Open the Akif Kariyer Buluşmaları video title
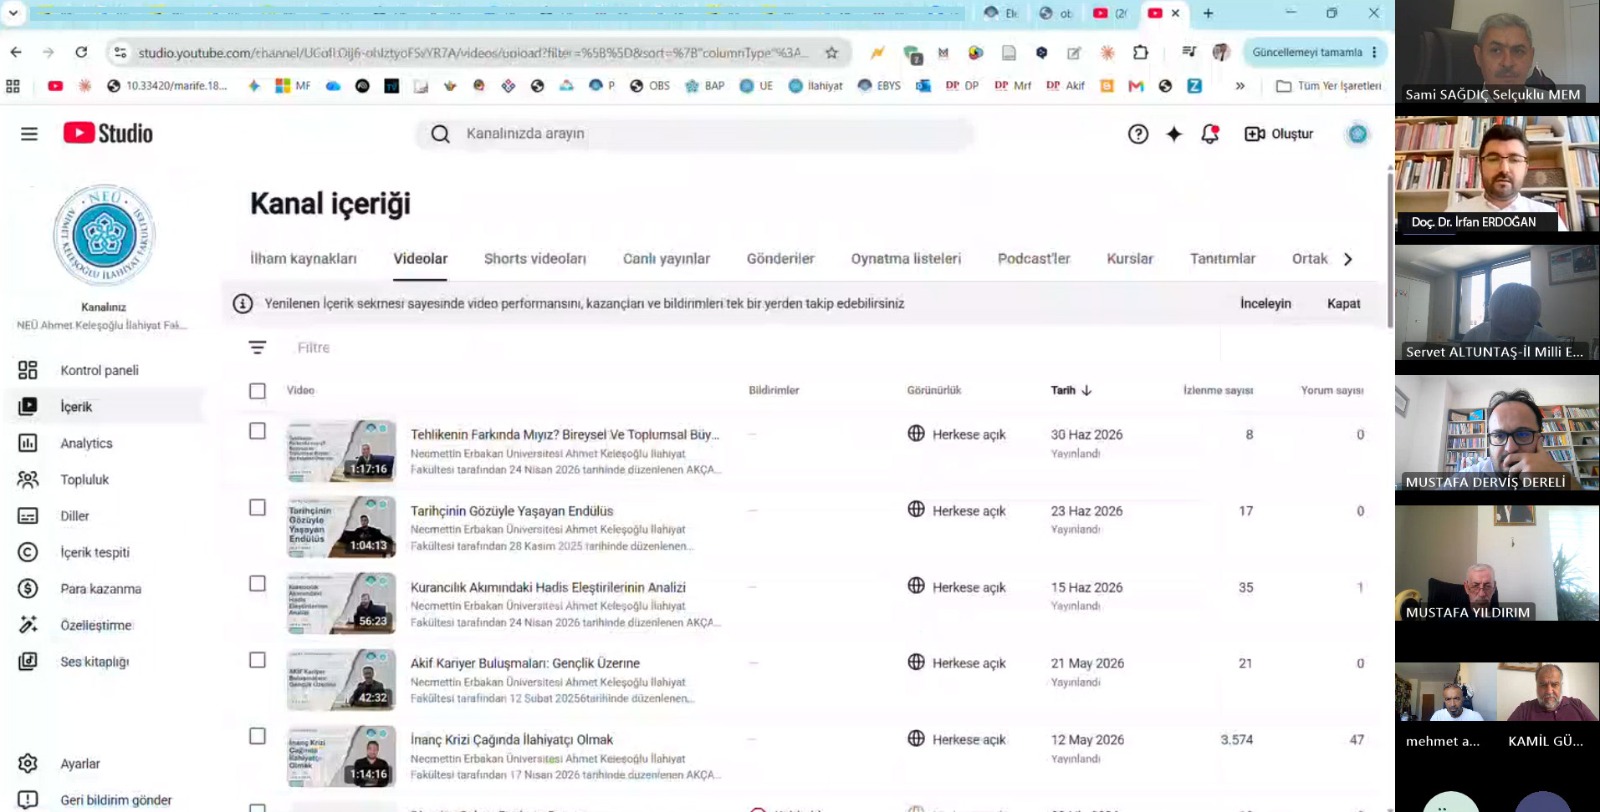This screenshot has width=1600, height=812. tap(525, 663)
